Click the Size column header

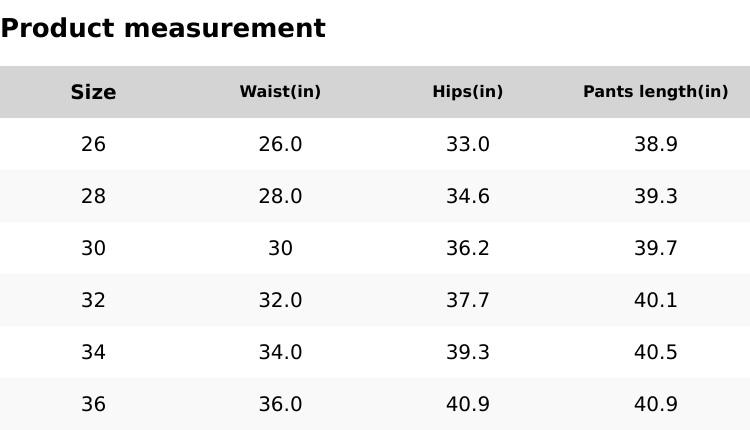tap(93, 92)
